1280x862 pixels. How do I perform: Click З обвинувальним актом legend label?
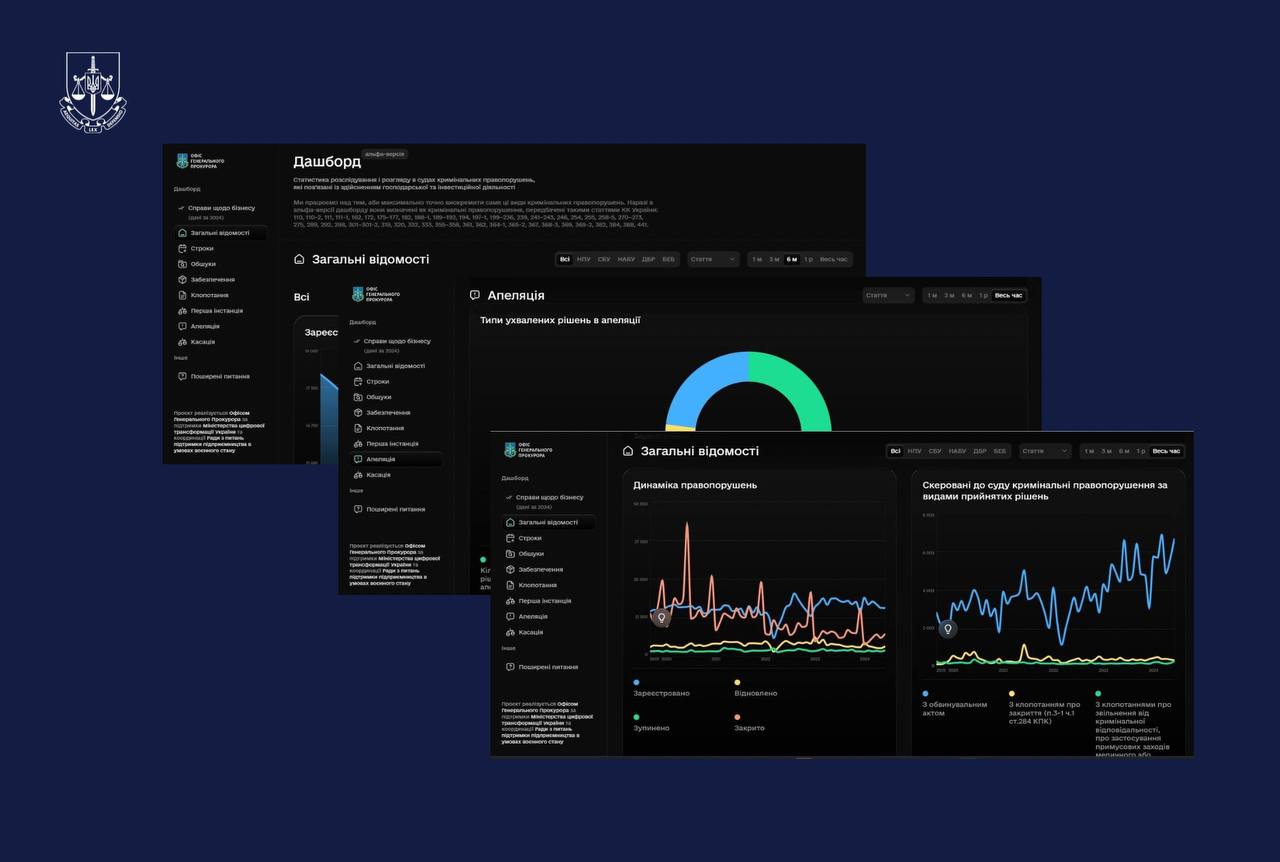coord(954,709)
